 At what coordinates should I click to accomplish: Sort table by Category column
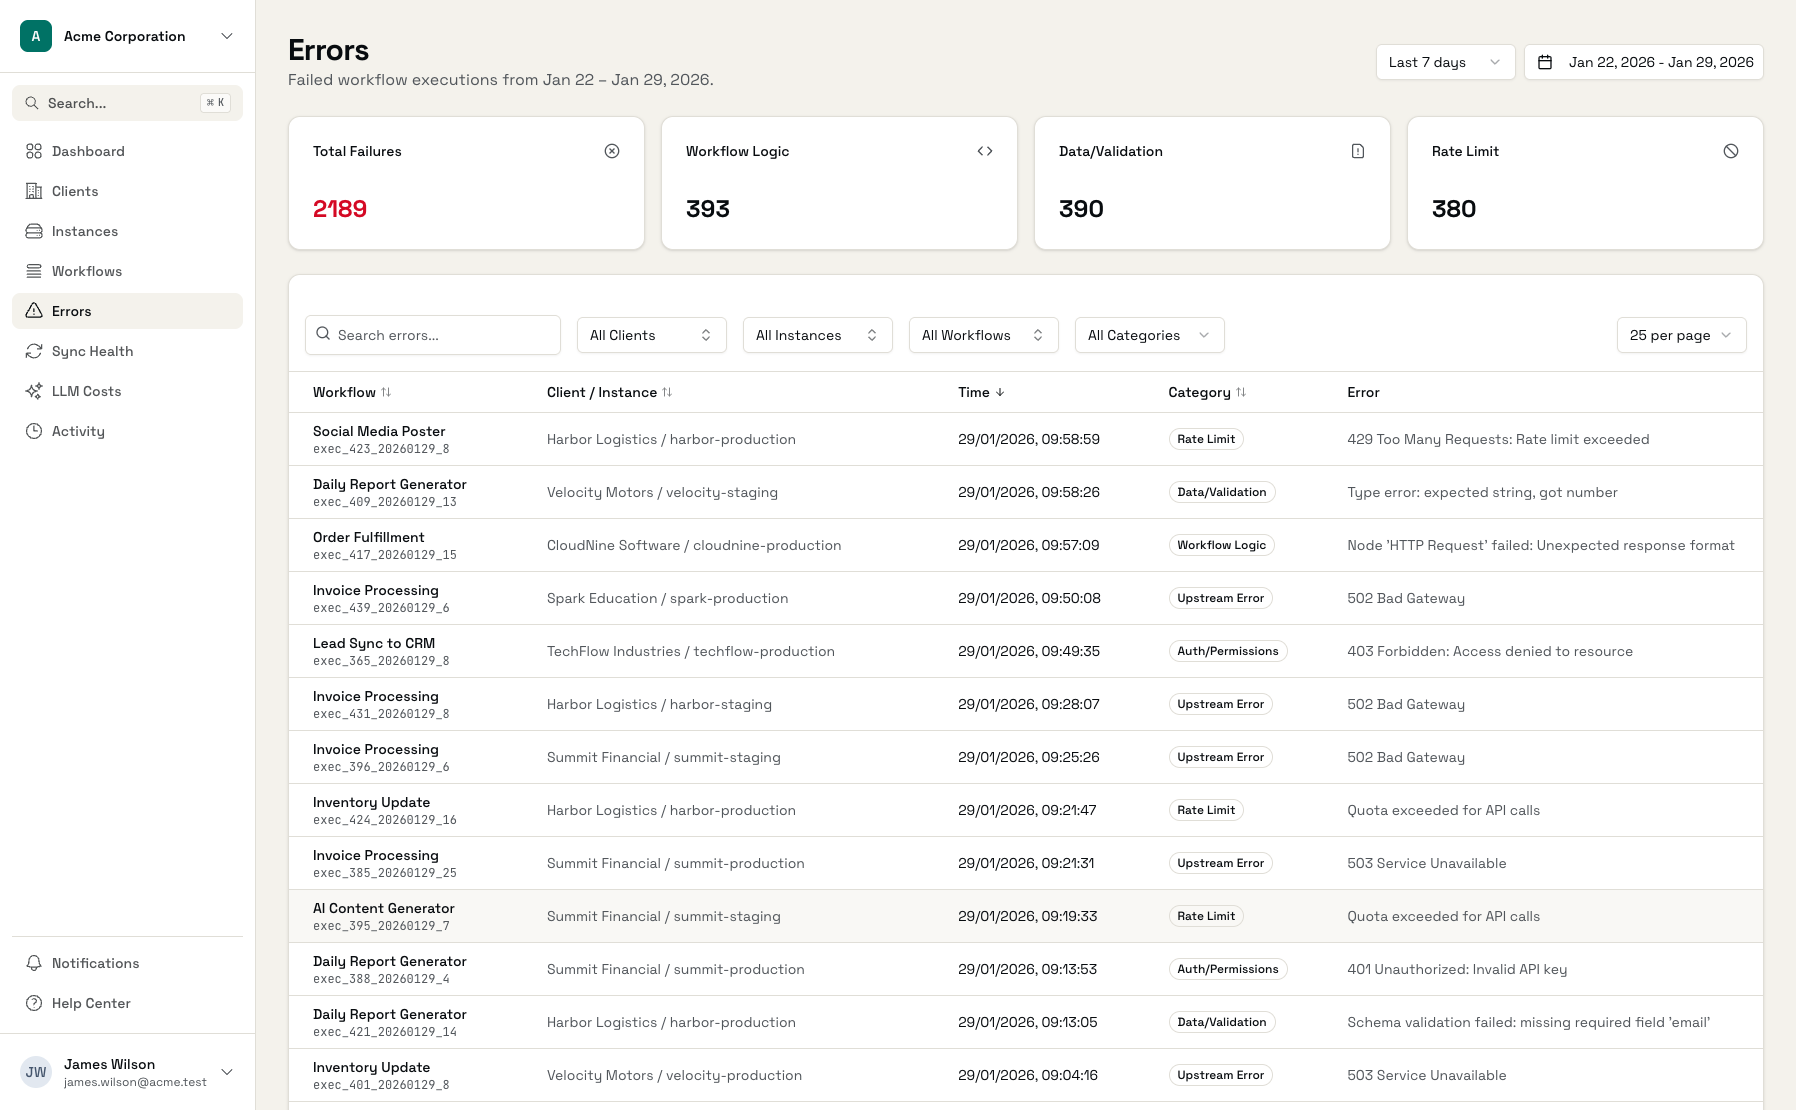coord(1206,392)
